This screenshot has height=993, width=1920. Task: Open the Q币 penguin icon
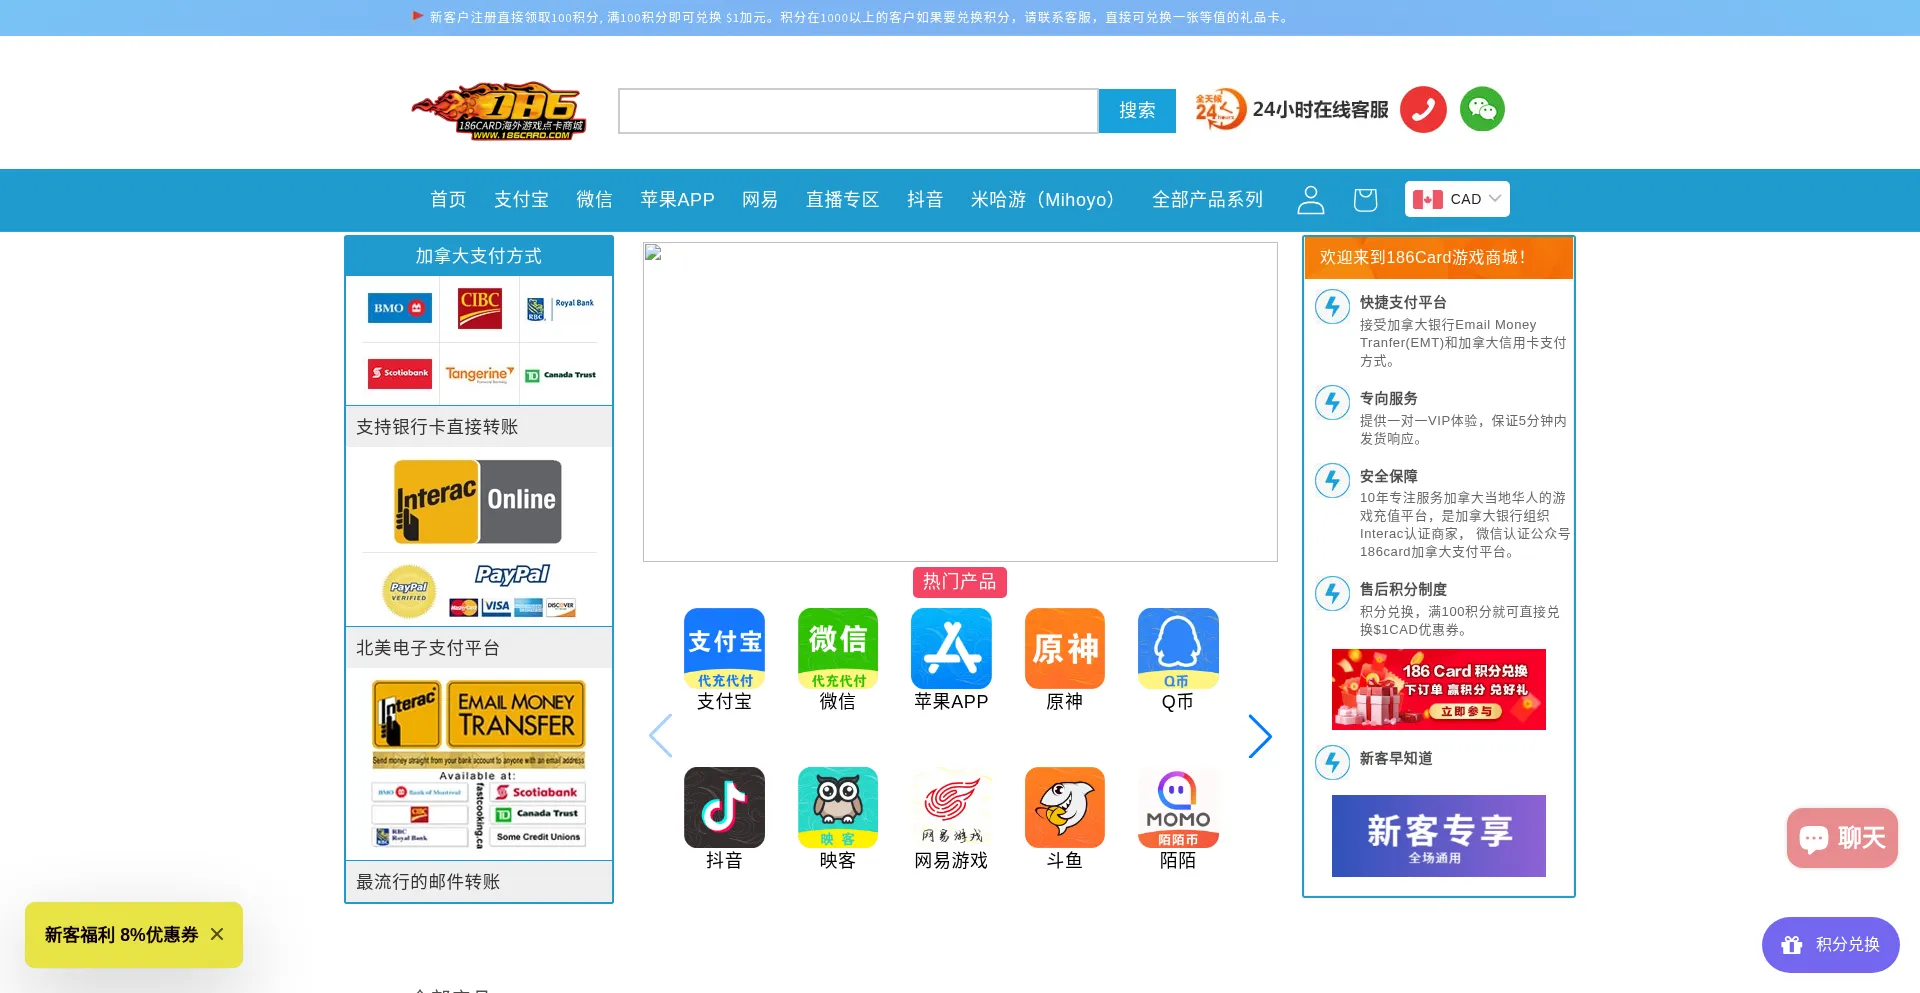[x=1178, y=648]
